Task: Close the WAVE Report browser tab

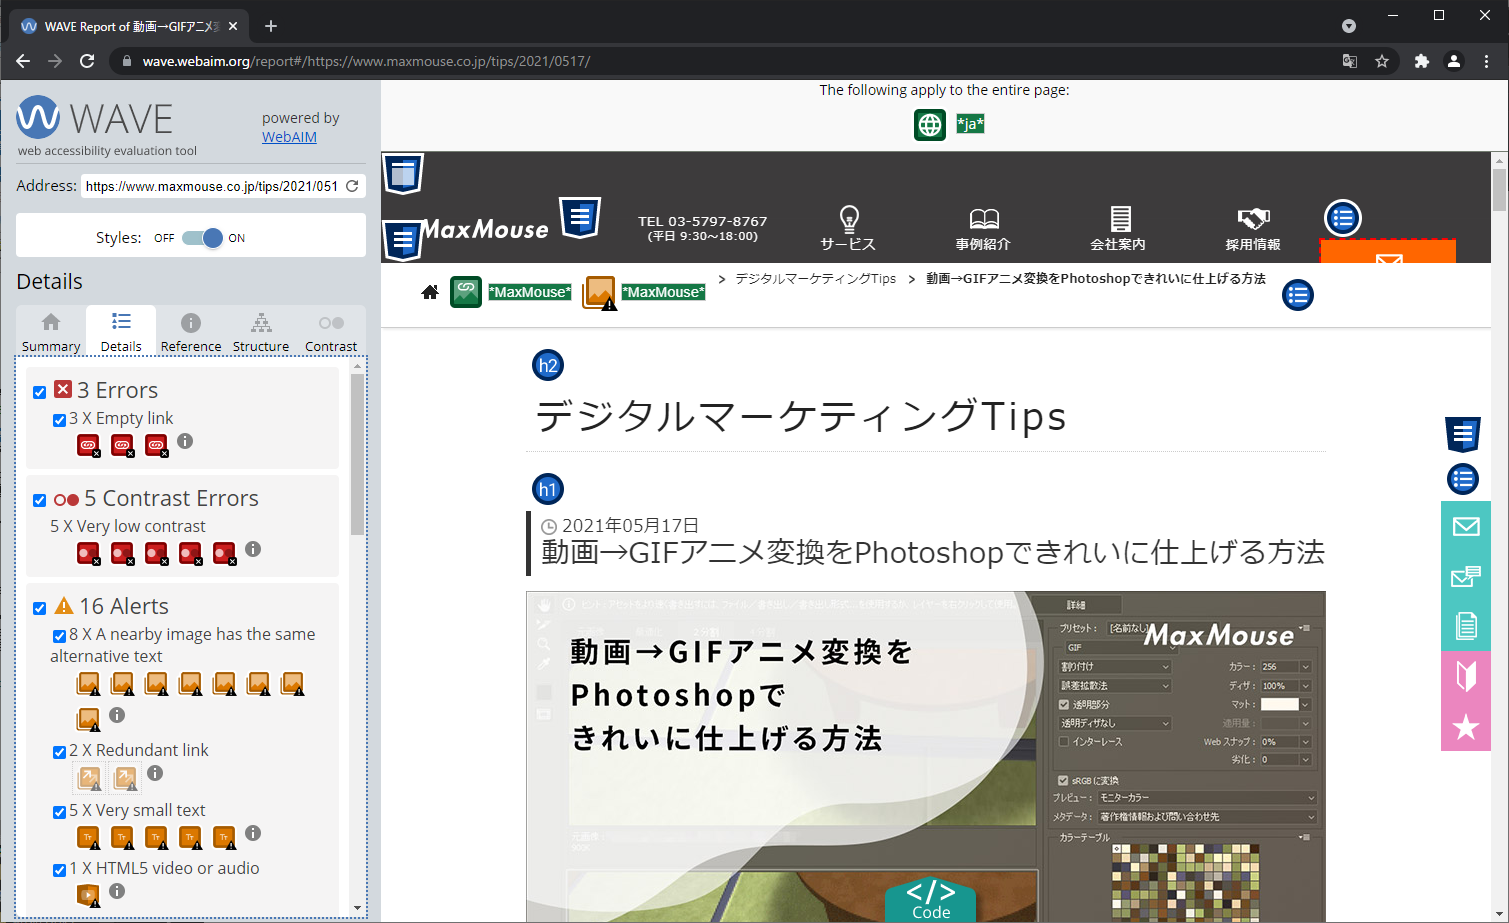Action: point(233,26)
